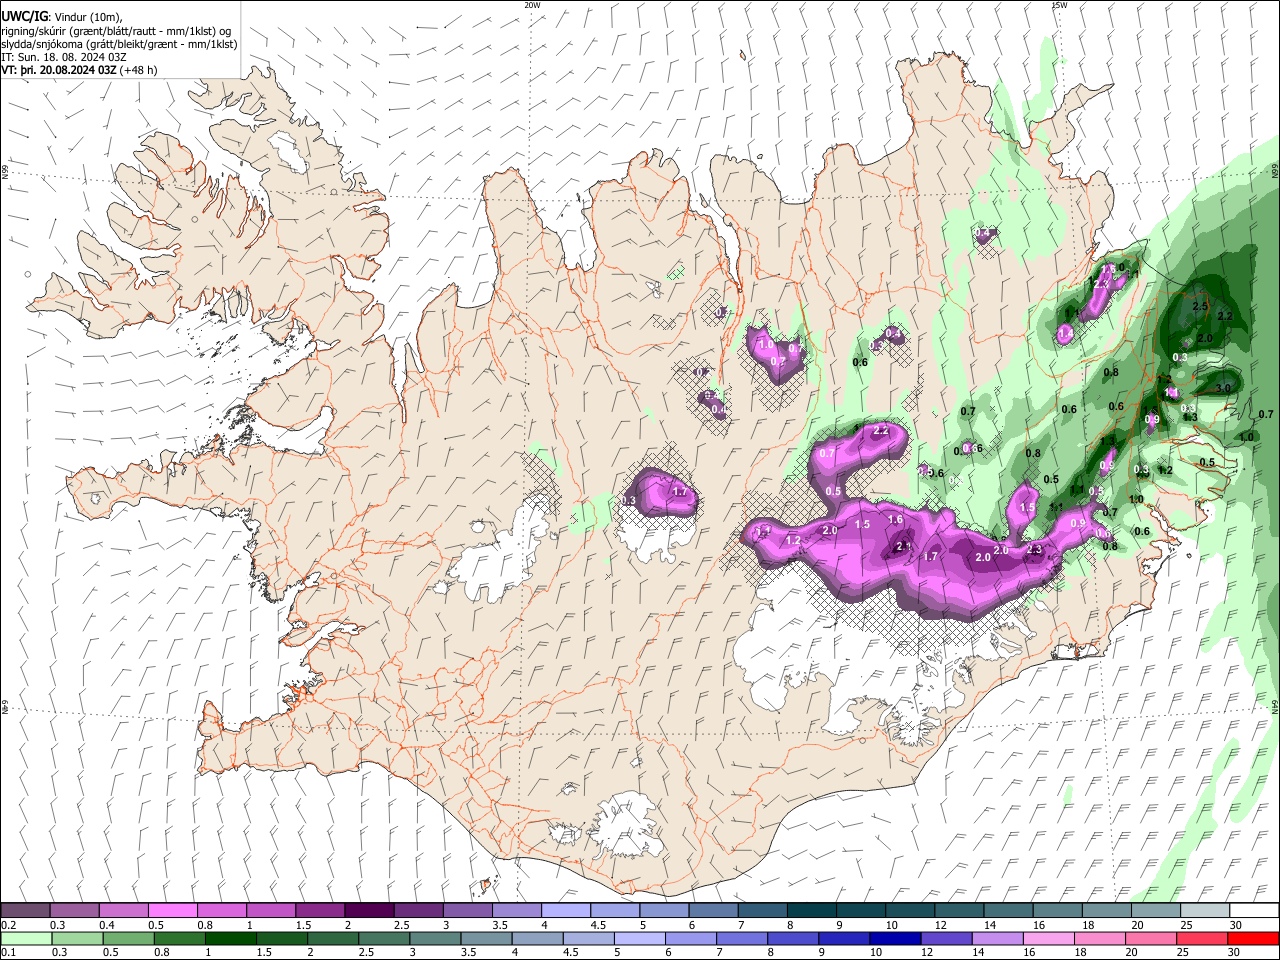Pick the top-row white swatch labeled 30
Screen dimensions: 1280x960
(1252, 910)
